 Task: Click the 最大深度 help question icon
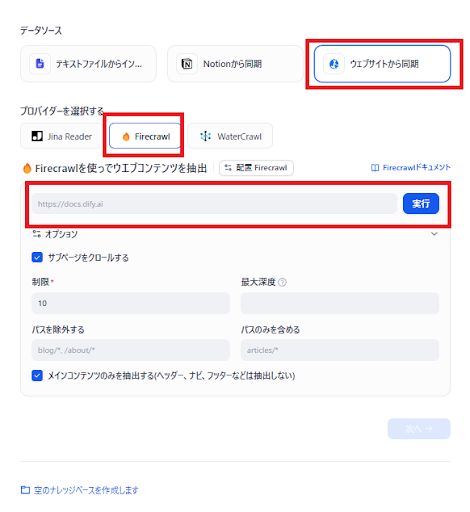click(x=282, y=282)
